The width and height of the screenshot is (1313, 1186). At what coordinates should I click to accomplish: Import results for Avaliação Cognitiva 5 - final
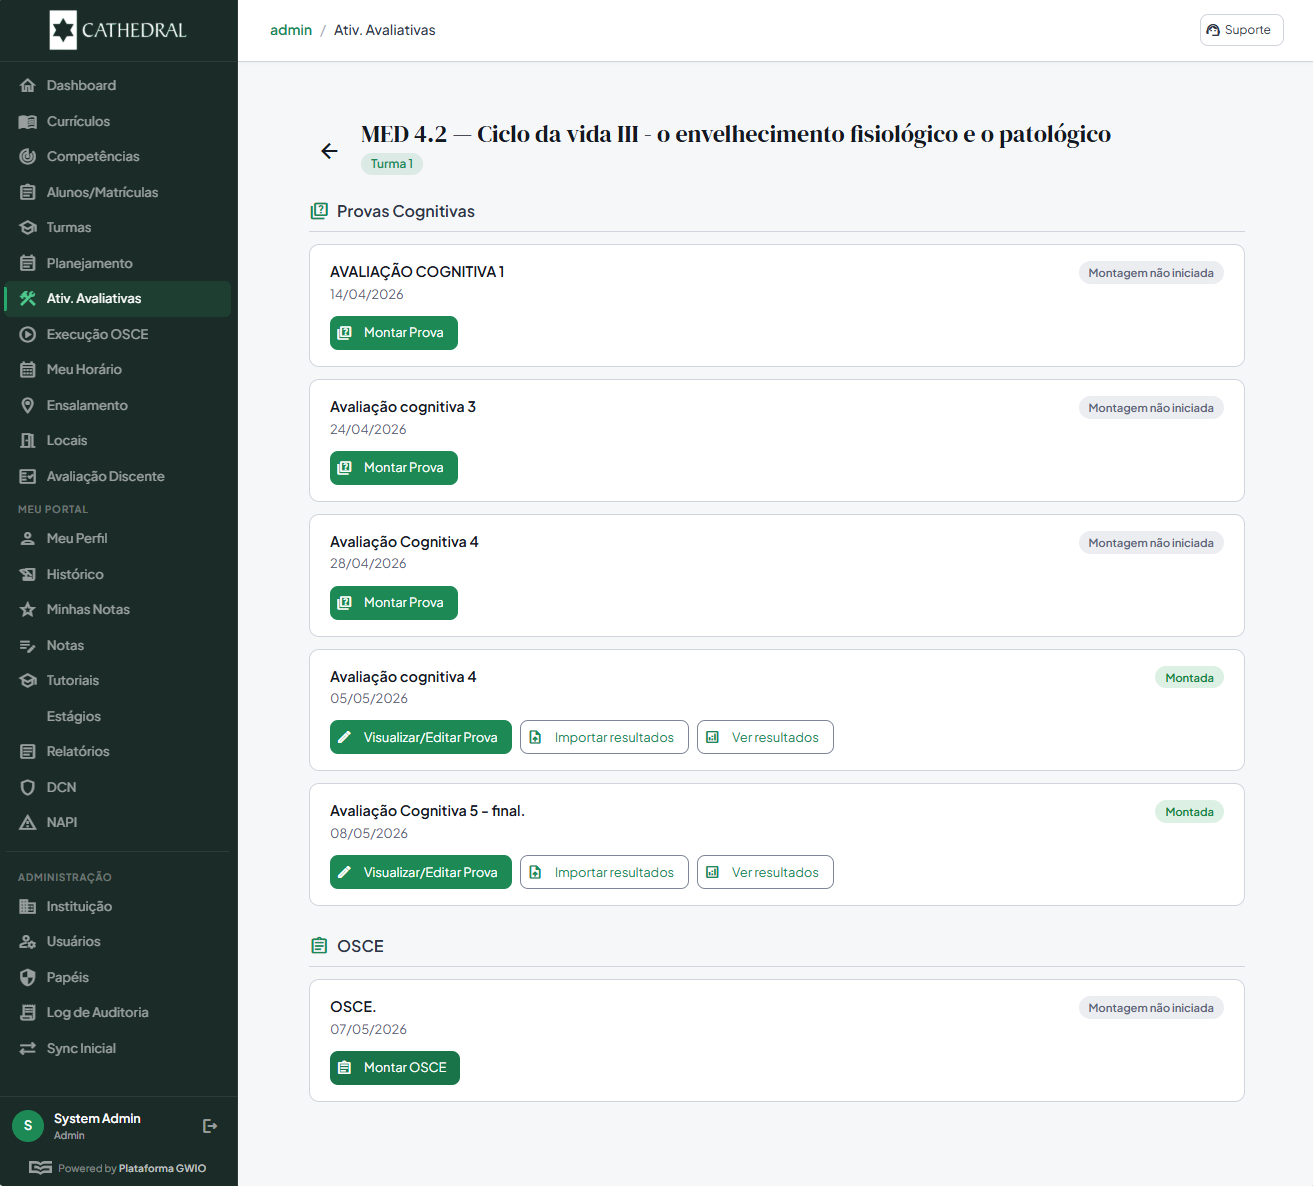pyautogui.click(x=604, y=872)
